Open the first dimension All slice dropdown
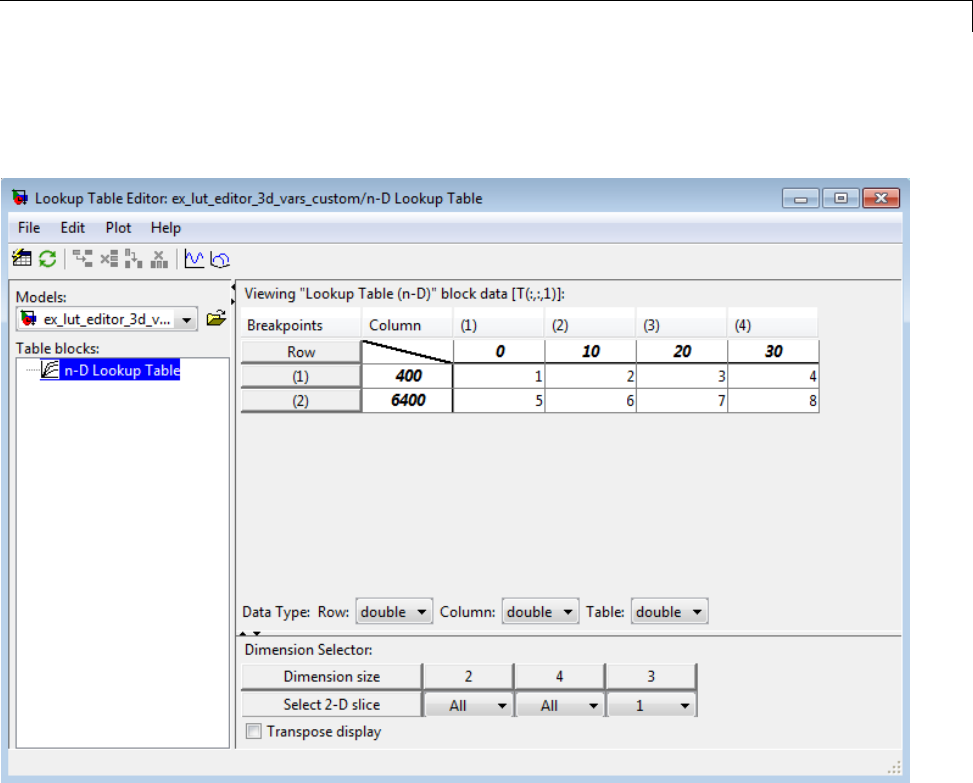This screenshot has width=973, height=783. pos(469,705)
